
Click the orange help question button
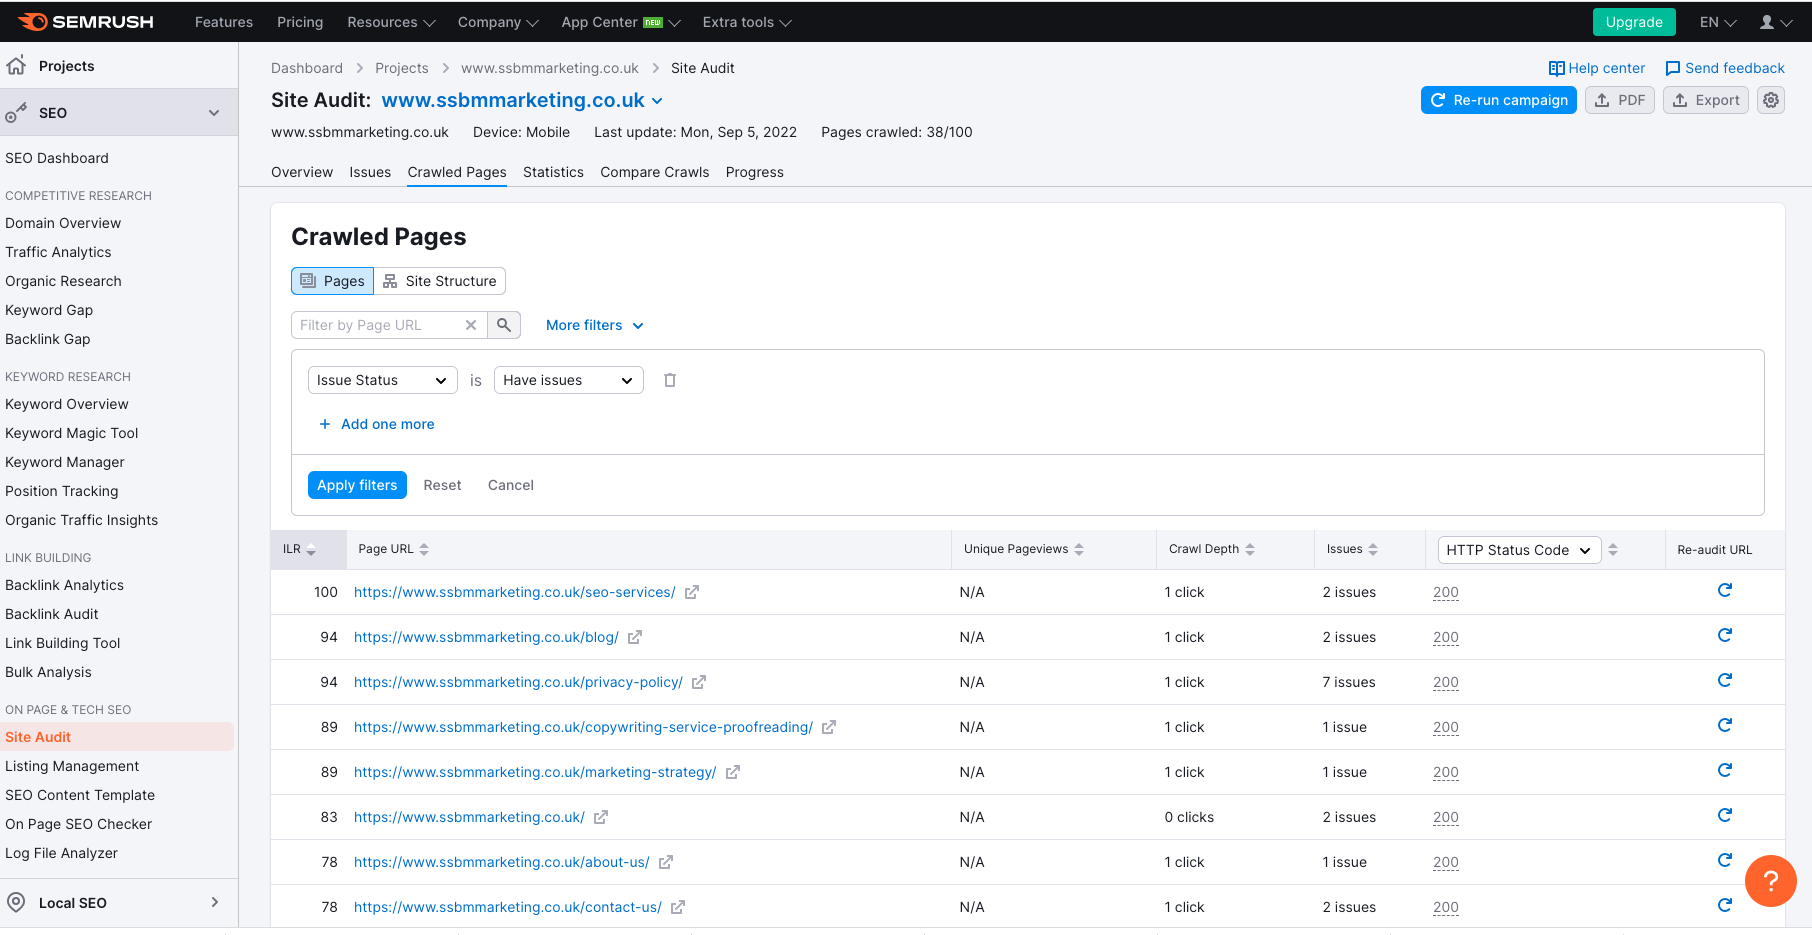(x=1770, y=881)
